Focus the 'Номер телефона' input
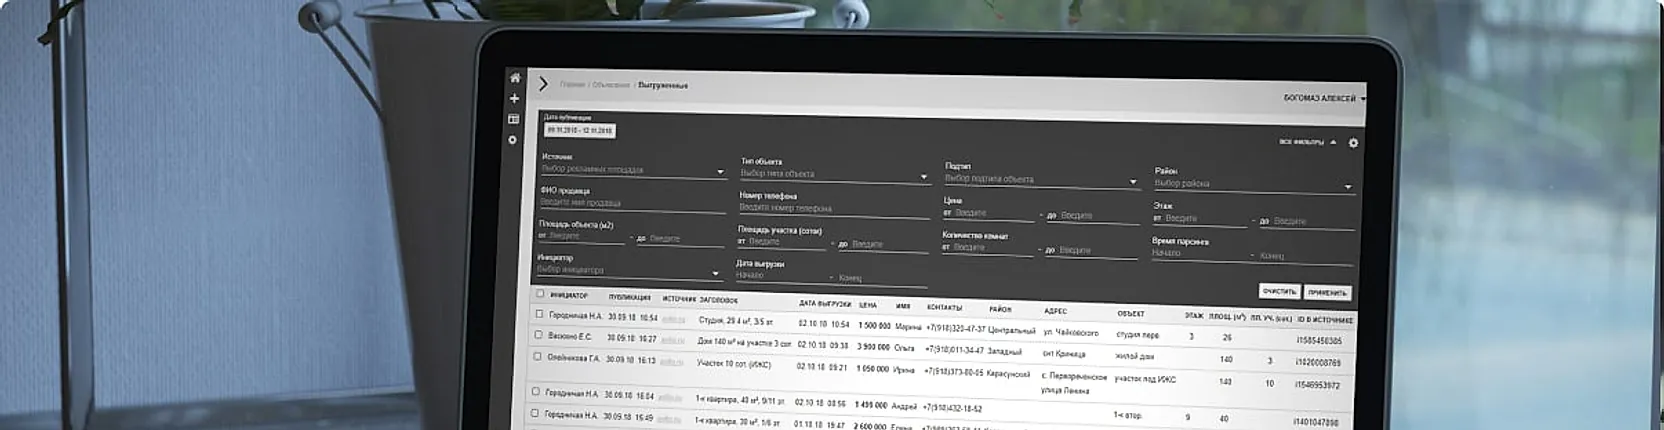The height and width of the screenshot is (430, 1664). click(x=833, y=208)
